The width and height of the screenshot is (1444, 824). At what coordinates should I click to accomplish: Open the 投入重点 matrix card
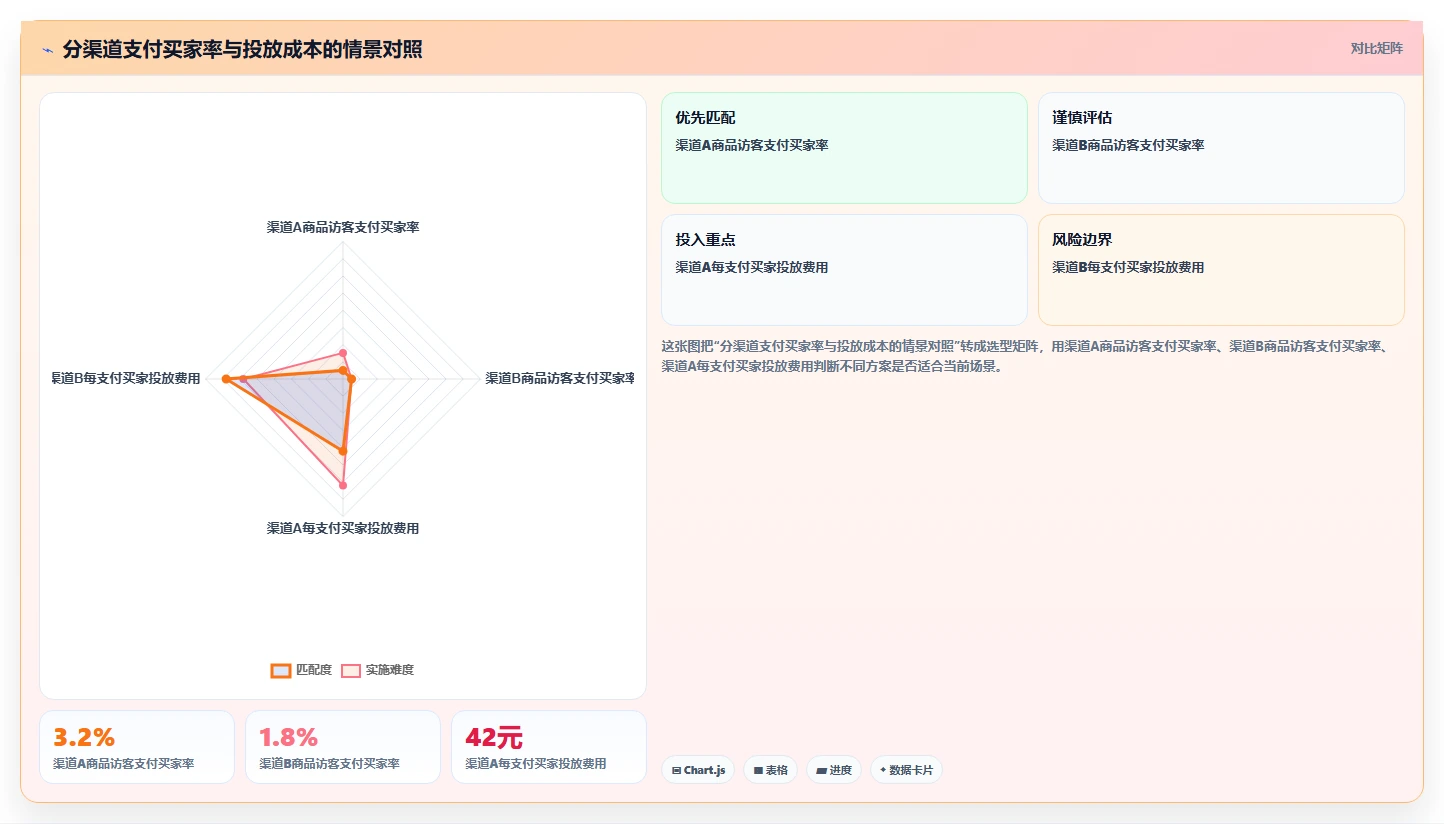(844, 270)
